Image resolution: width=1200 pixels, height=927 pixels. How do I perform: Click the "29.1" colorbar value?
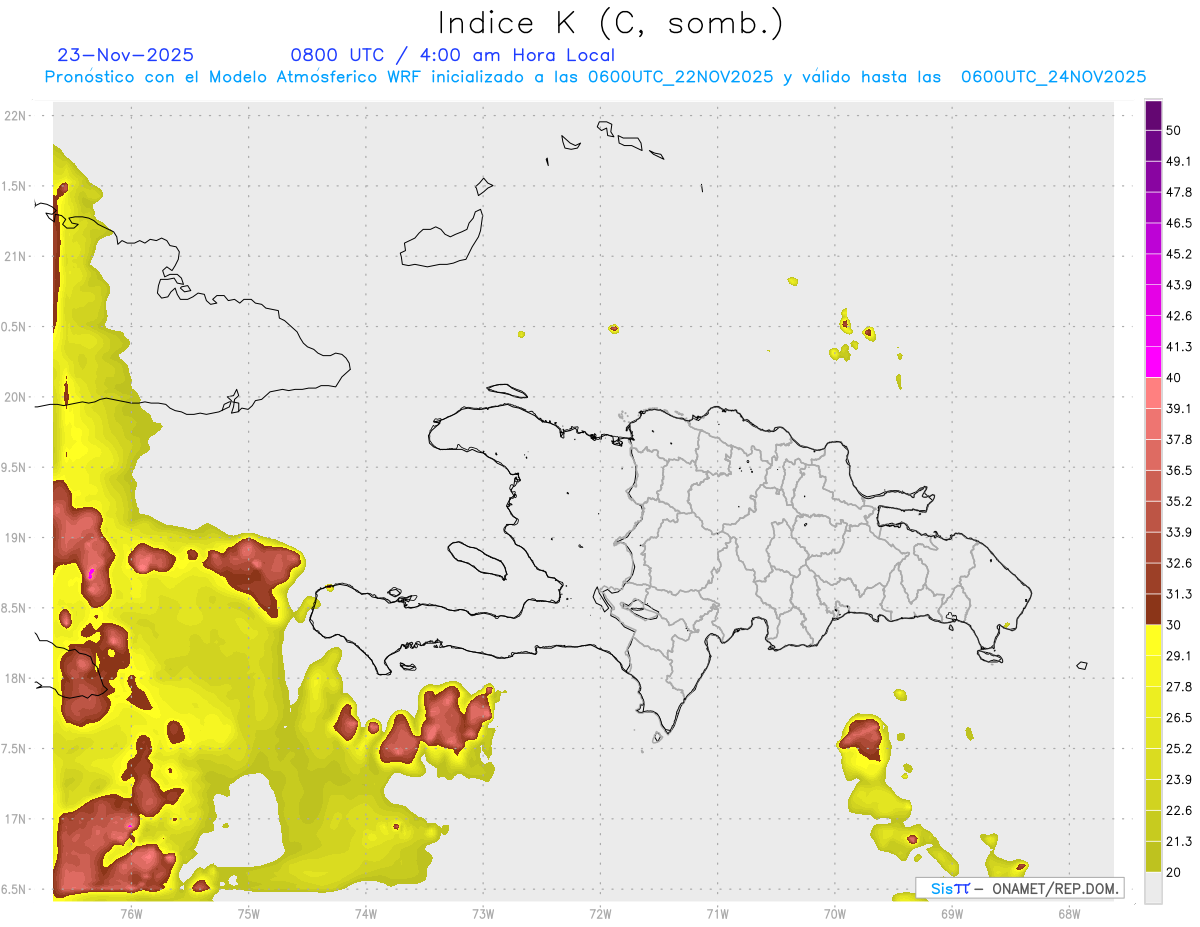(1179, 656)
